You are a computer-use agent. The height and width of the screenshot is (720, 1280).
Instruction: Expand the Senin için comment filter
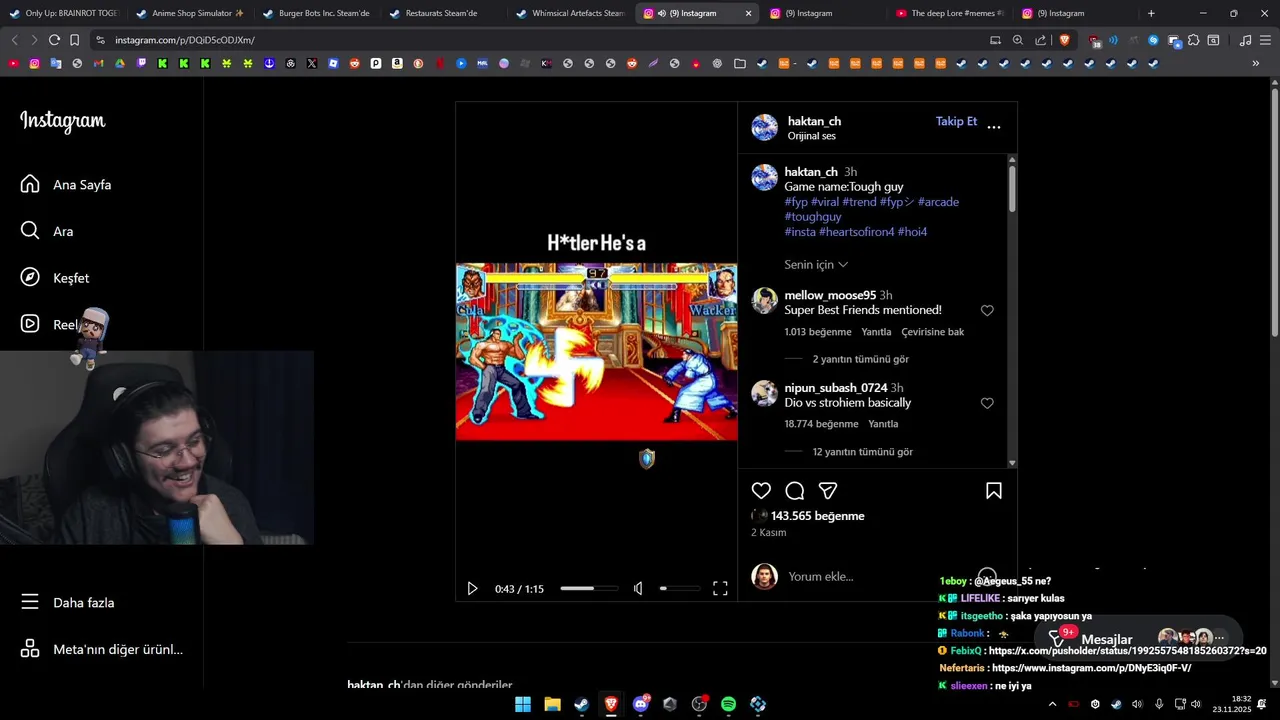[x=816, y=265]
